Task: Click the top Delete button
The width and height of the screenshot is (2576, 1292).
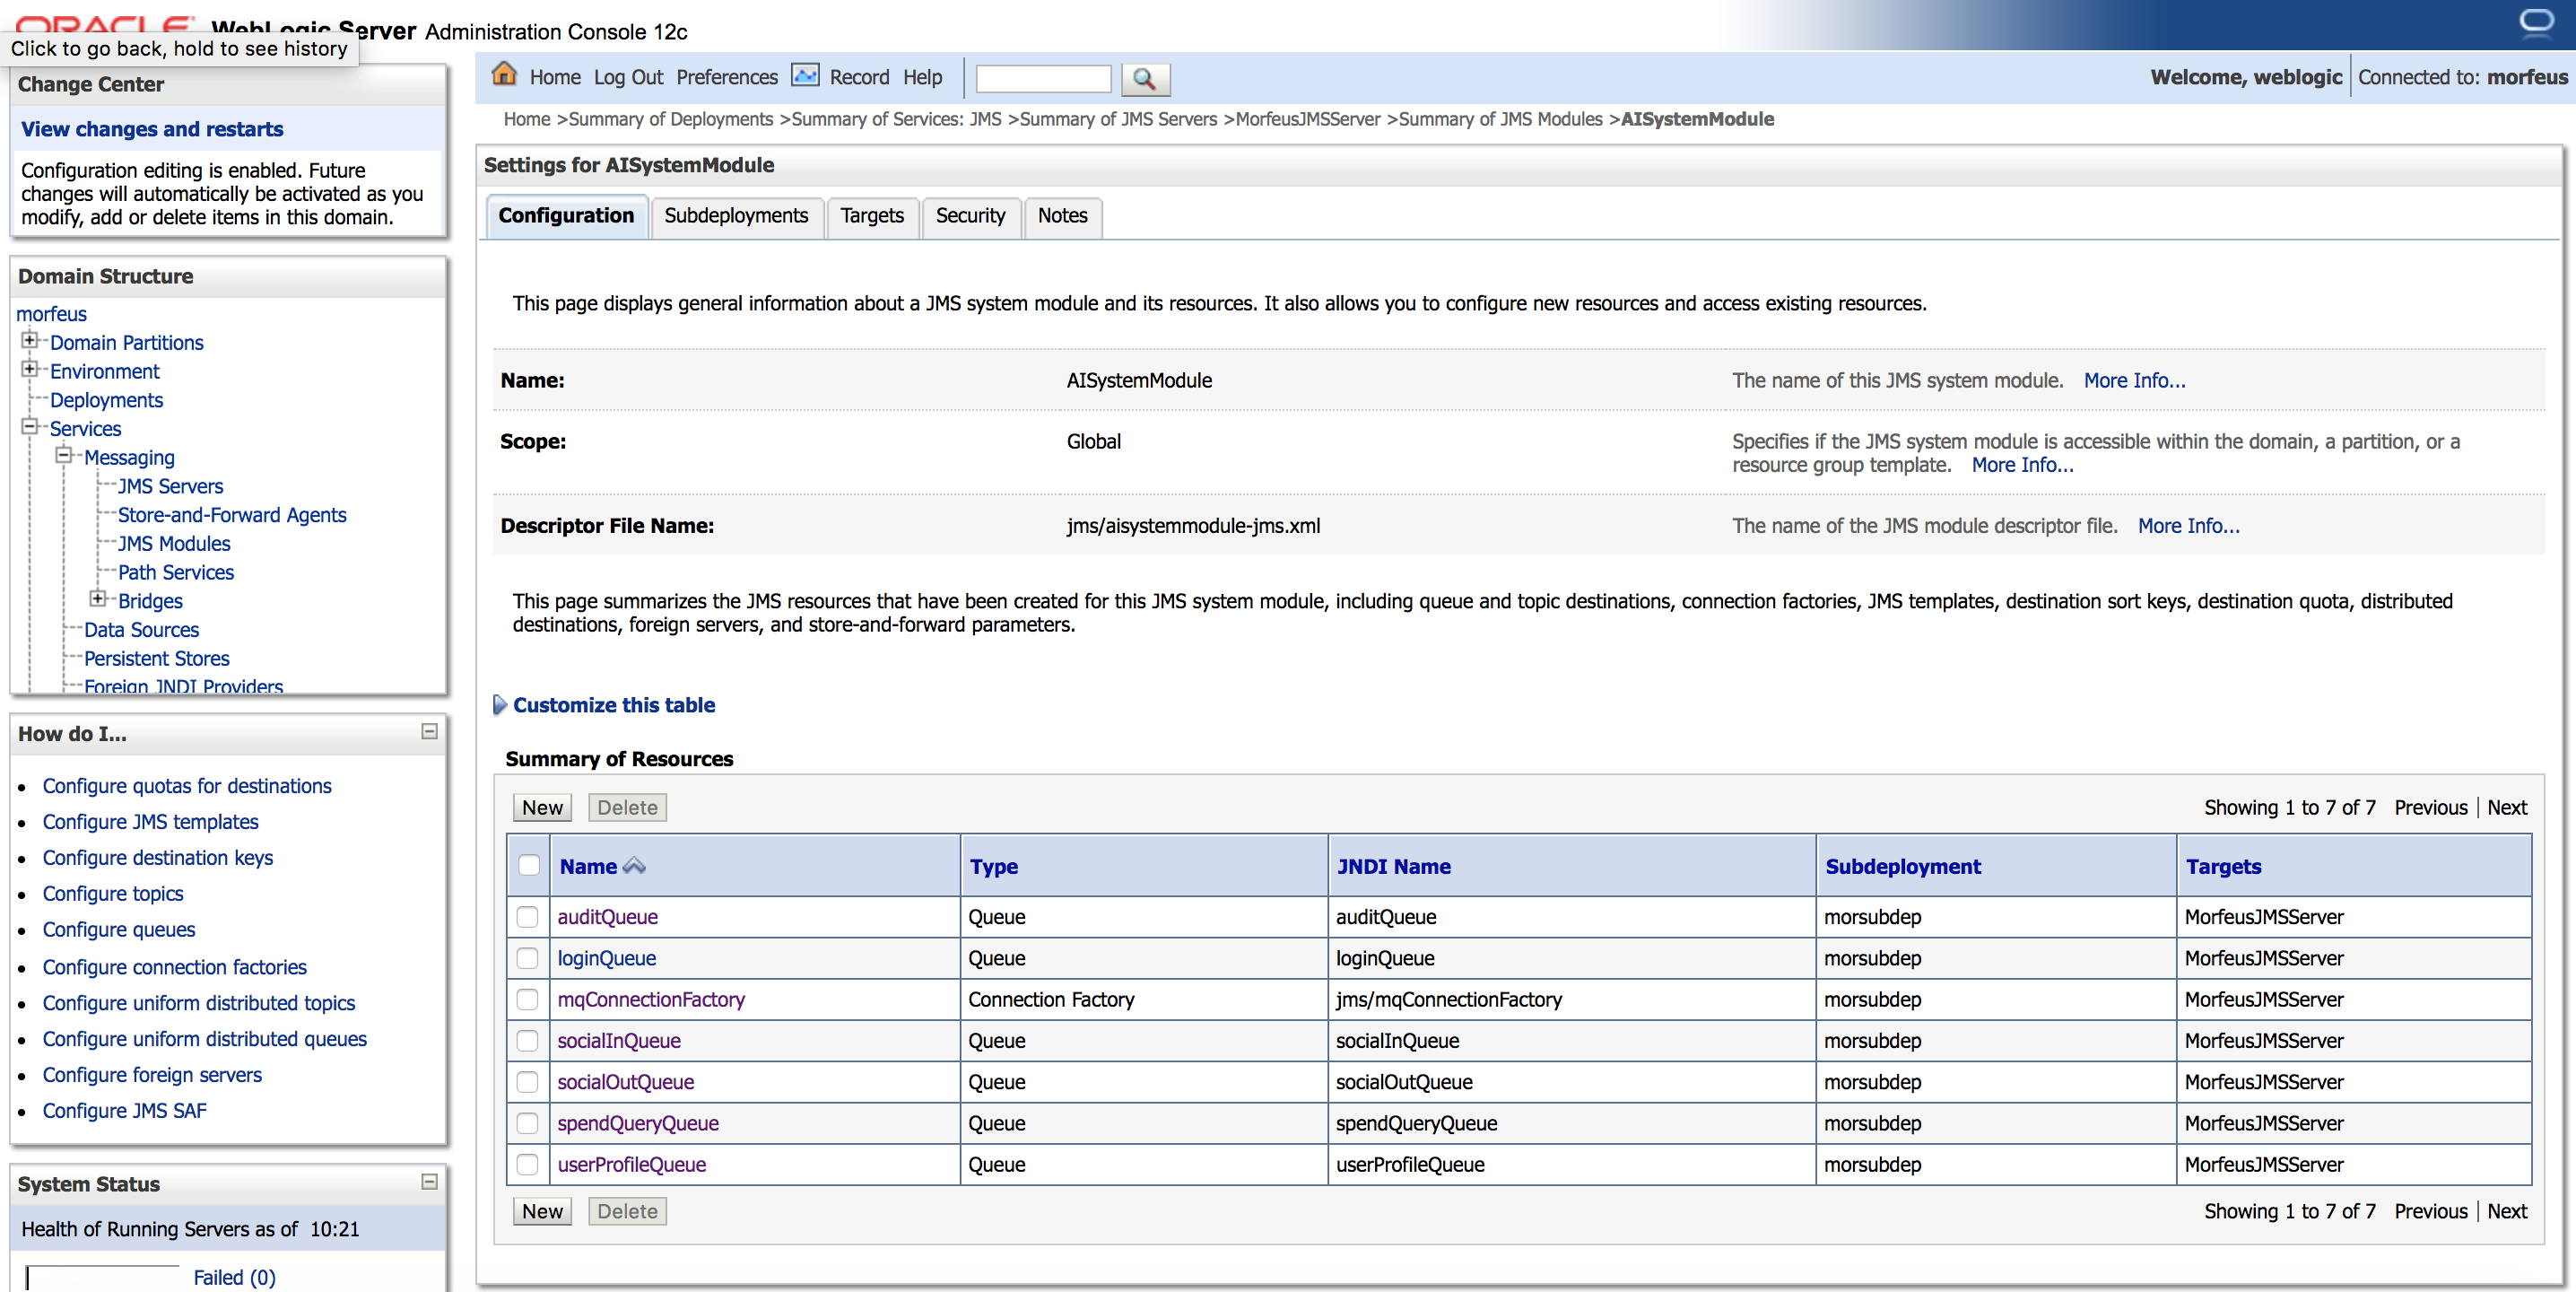Action: [627, 807]
